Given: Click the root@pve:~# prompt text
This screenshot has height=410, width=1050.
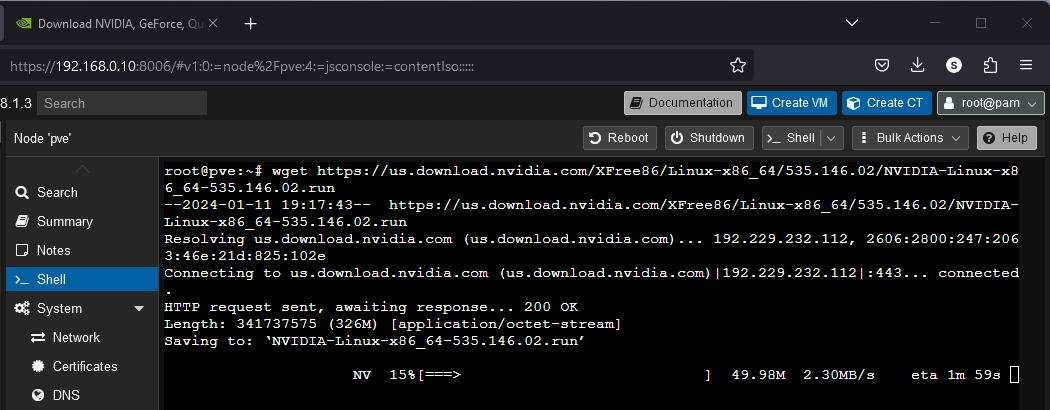Looking at the screenshot, I should click(214, 171).
